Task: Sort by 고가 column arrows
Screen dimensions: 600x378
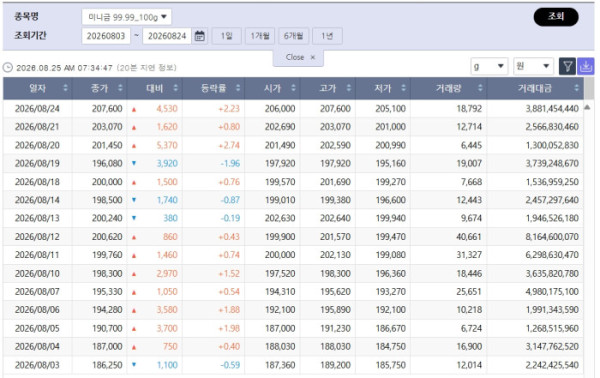Action: 349,88
